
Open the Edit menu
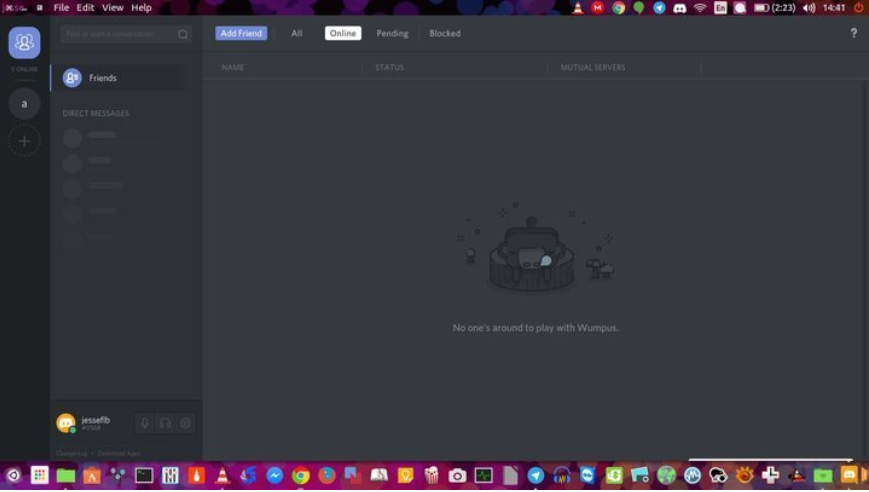[x=85, y=8]
